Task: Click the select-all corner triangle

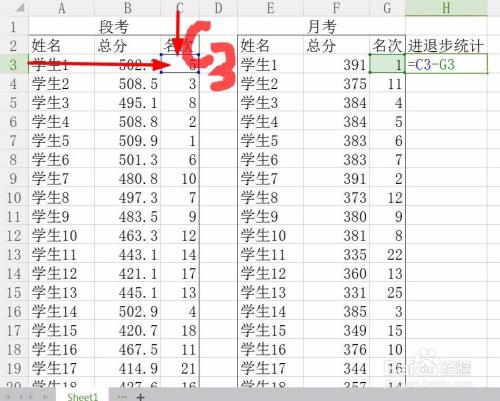Action: point(20,7)
